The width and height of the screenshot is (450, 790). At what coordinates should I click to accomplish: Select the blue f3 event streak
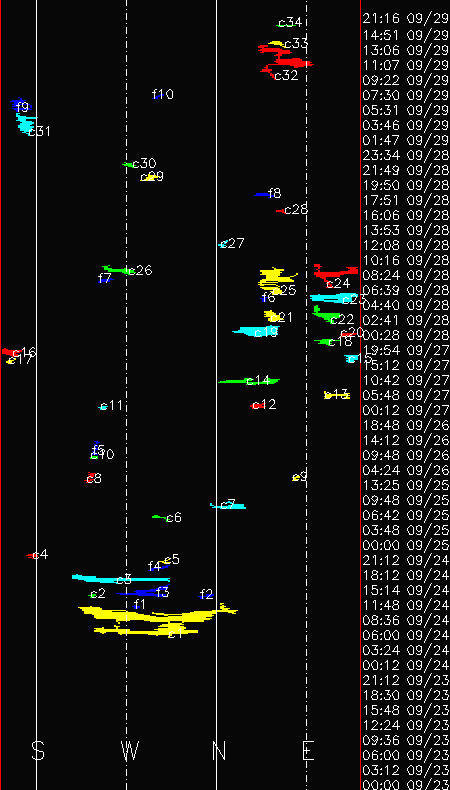click(142, 593)
